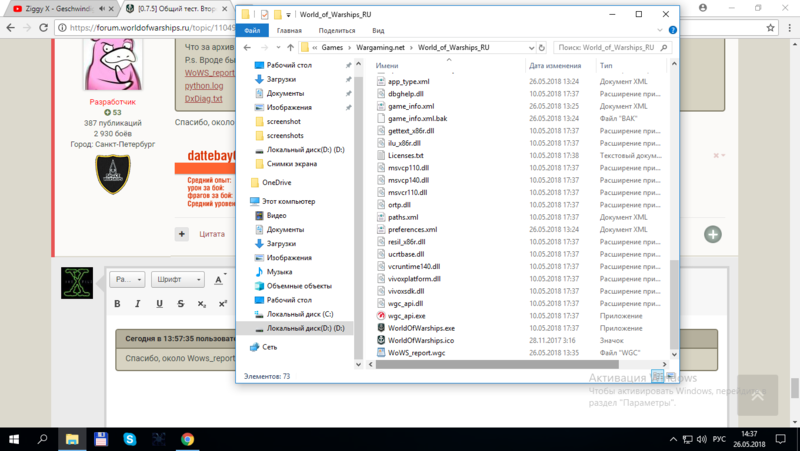This screenshot has height=451, width=800.
Task: Open recent locations dropdown next to forward arrow
Action: pyautogui.click(x=278, y=47)
